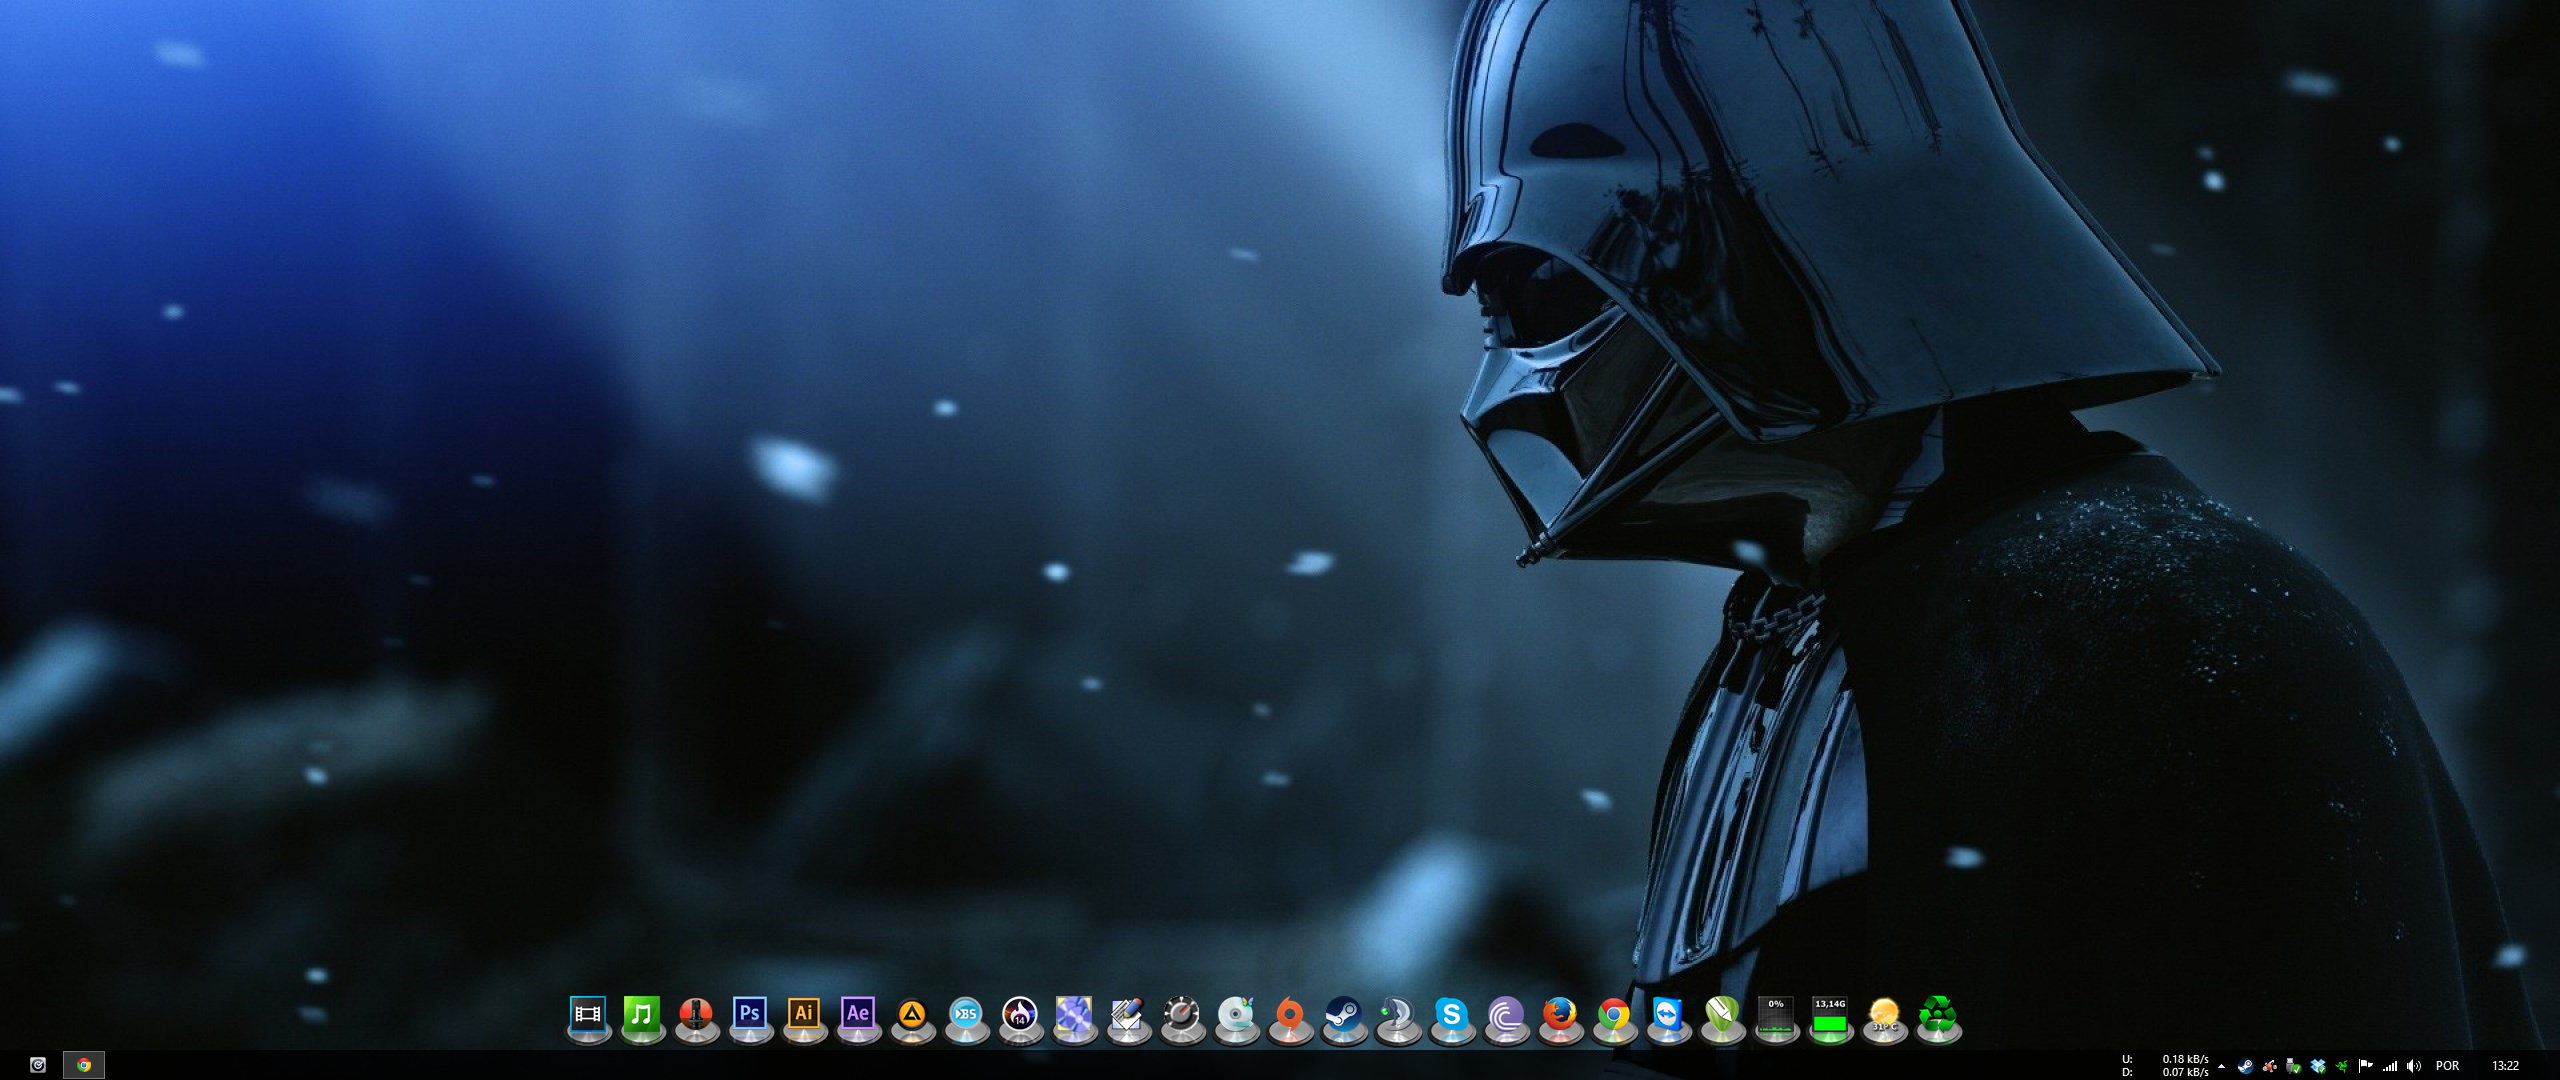The image size is (2560, 1080).
Task: Click the upload/download network speed meter
Action: point(2165,1066)
